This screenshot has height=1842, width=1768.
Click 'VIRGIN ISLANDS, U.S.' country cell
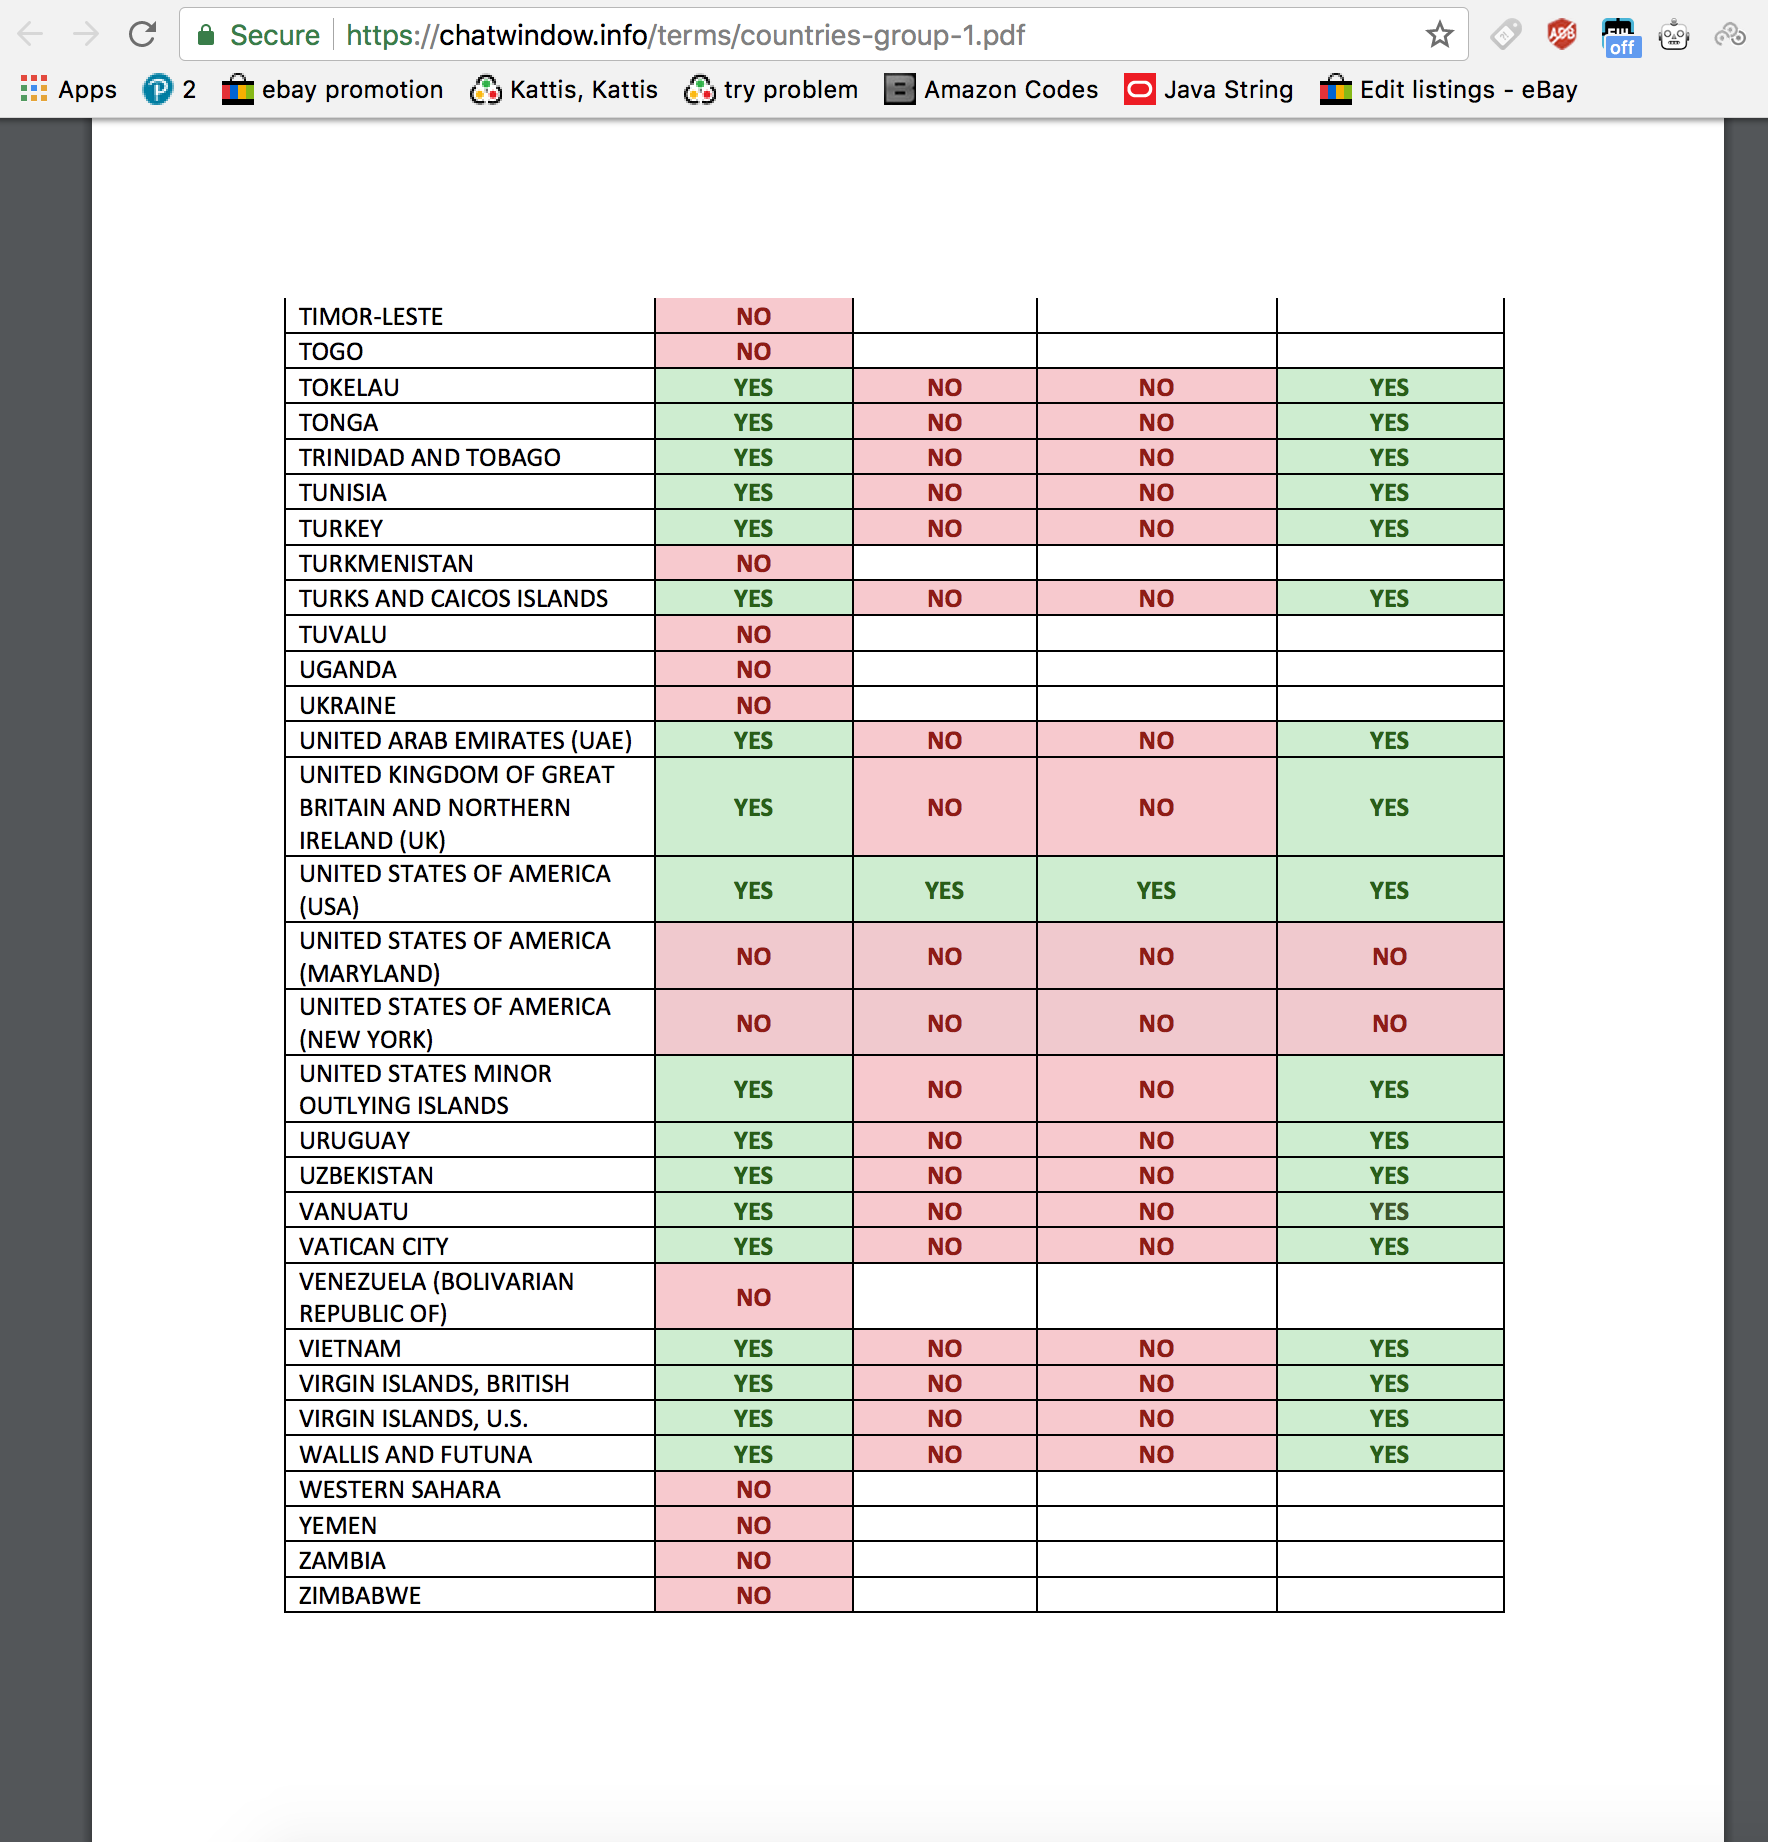[470, 1418]
